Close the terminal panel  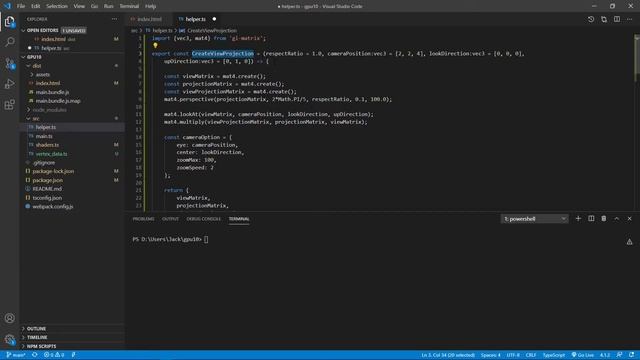(629, 219)
